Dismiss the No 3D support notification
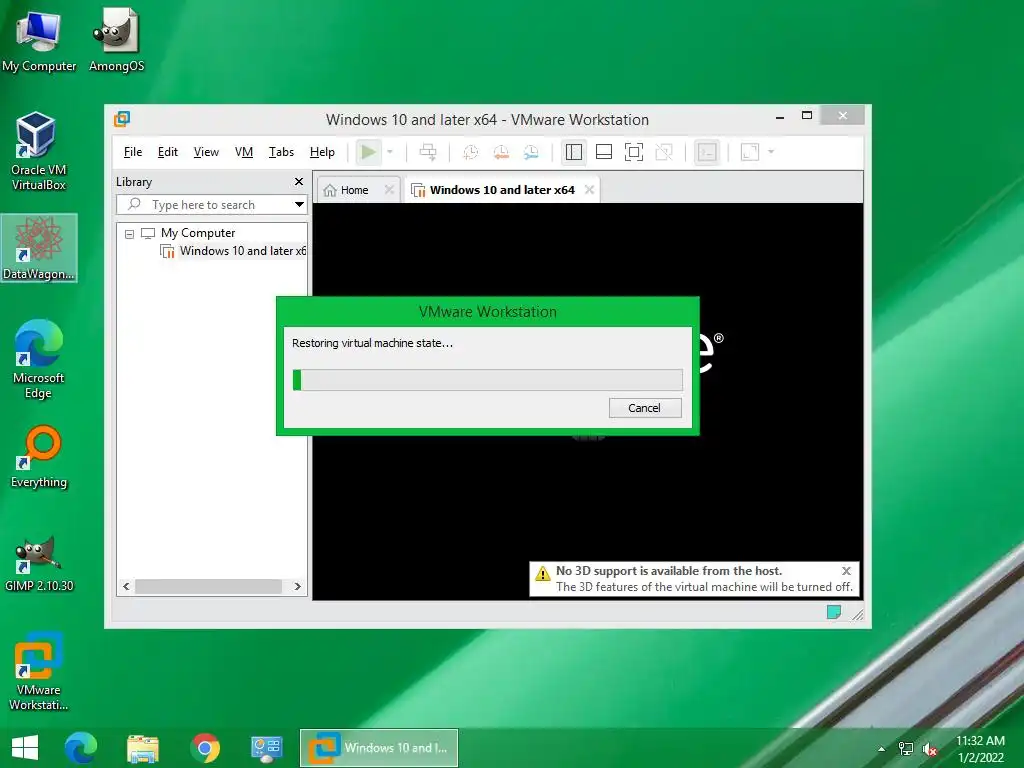1024x768 pixels. [x=846, y=571]
